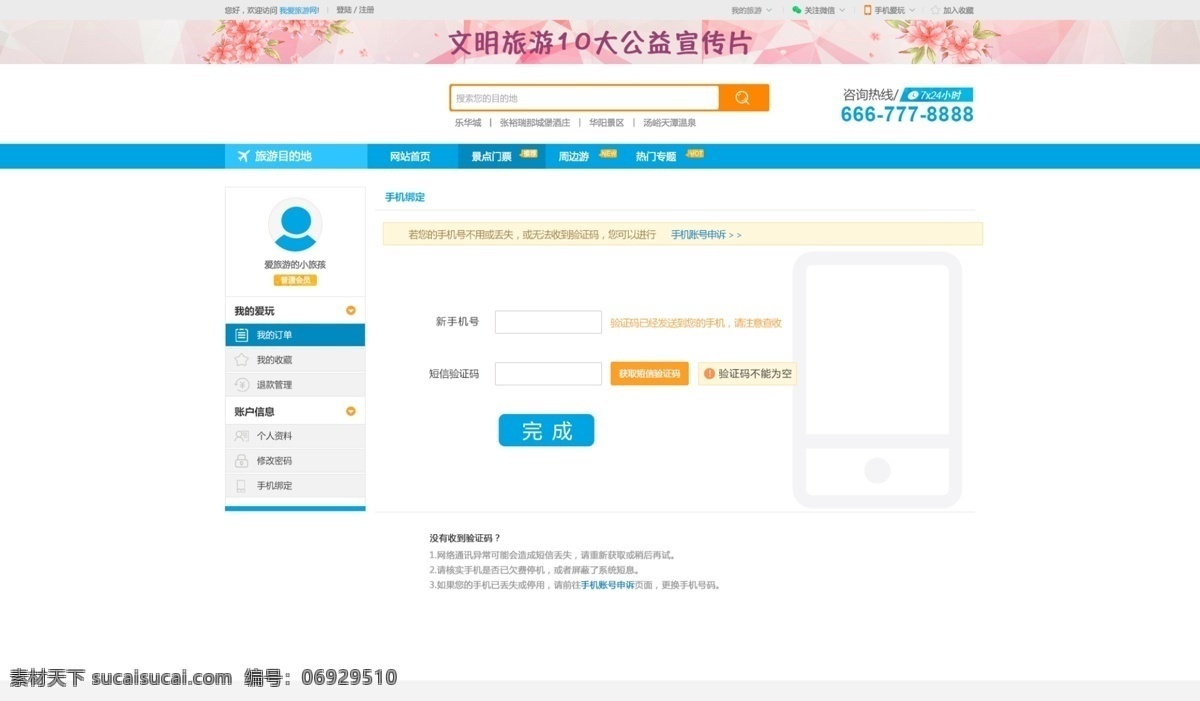Click the 注册 link in top bar

coord(366,10)
